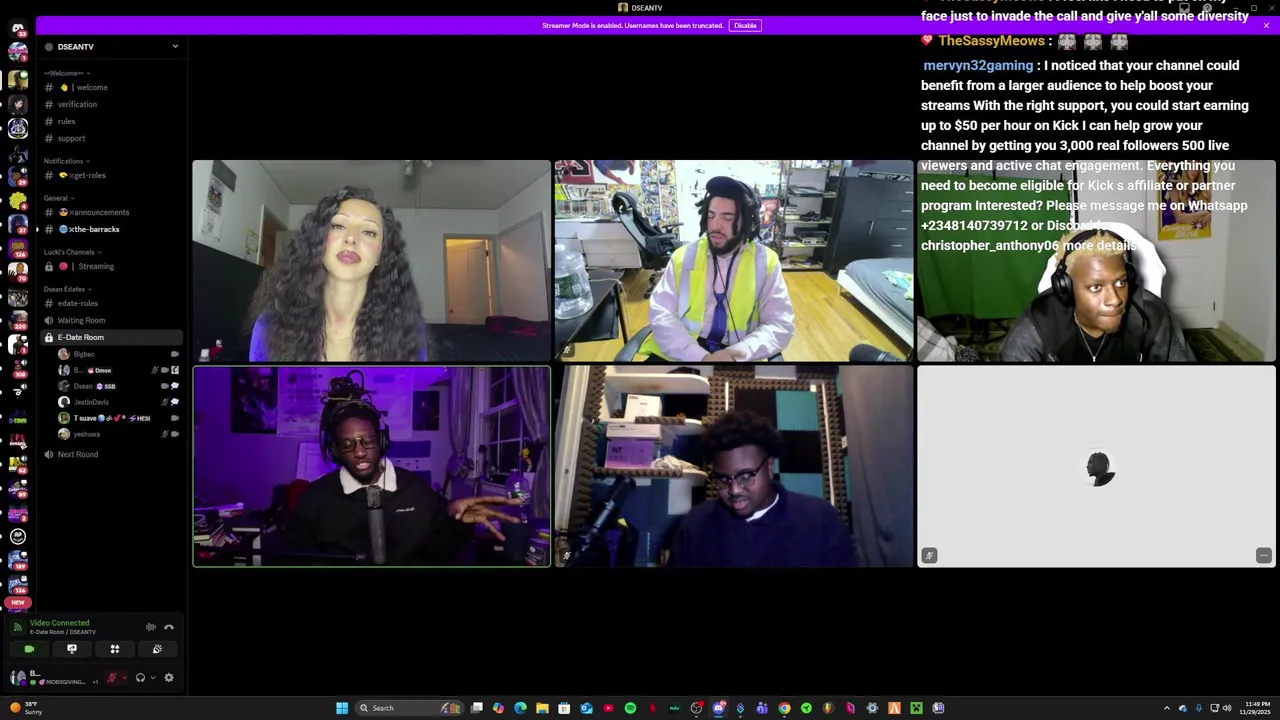Open Direct Messages home icon
The width and height of the screenshot is (1280, 720).
pos(17,28)
